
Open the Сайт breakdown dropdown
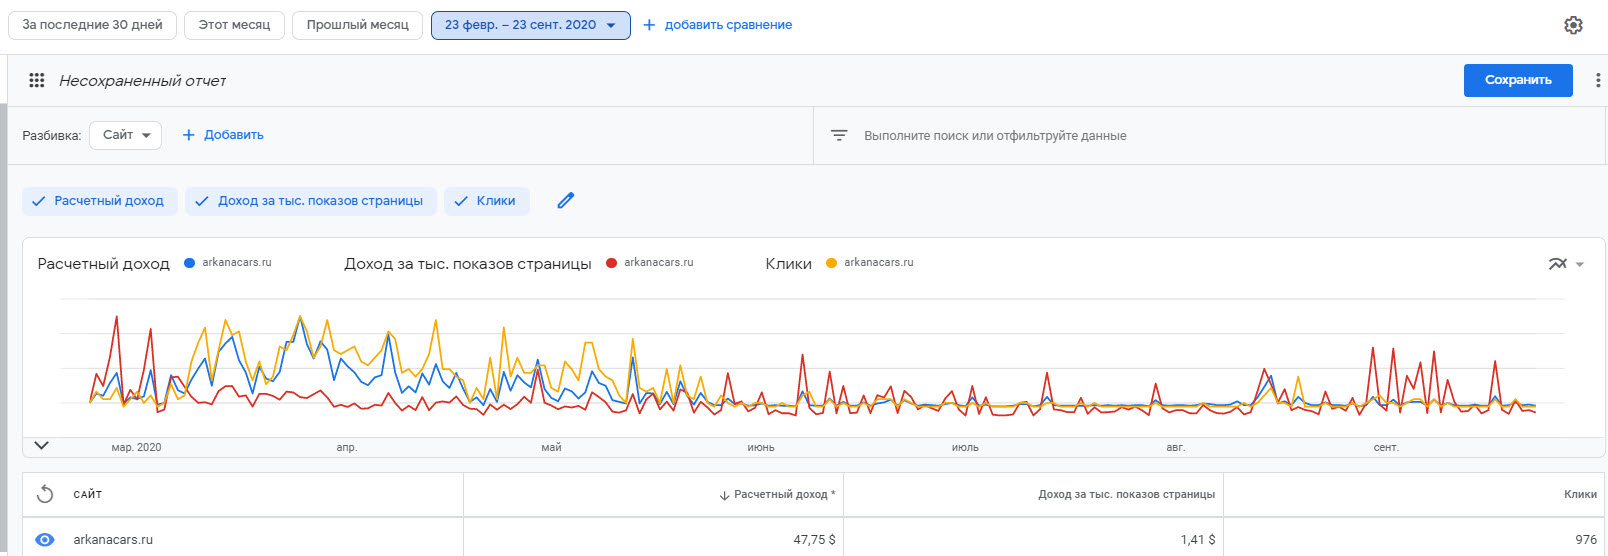[x=125, y=135]
